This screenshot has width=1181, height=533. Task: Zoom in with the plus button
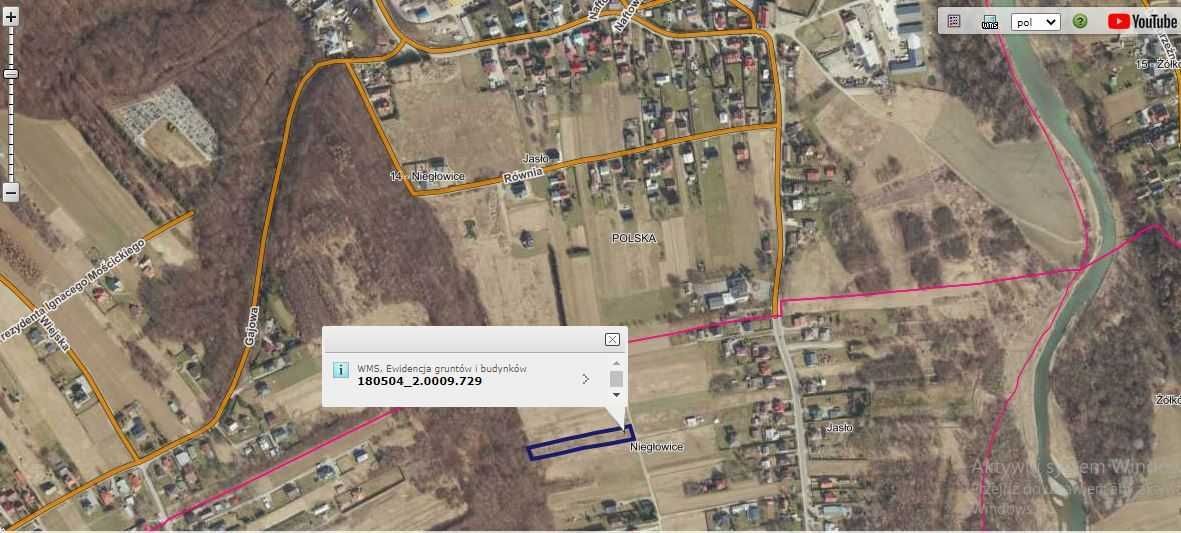tap(11, 17)
